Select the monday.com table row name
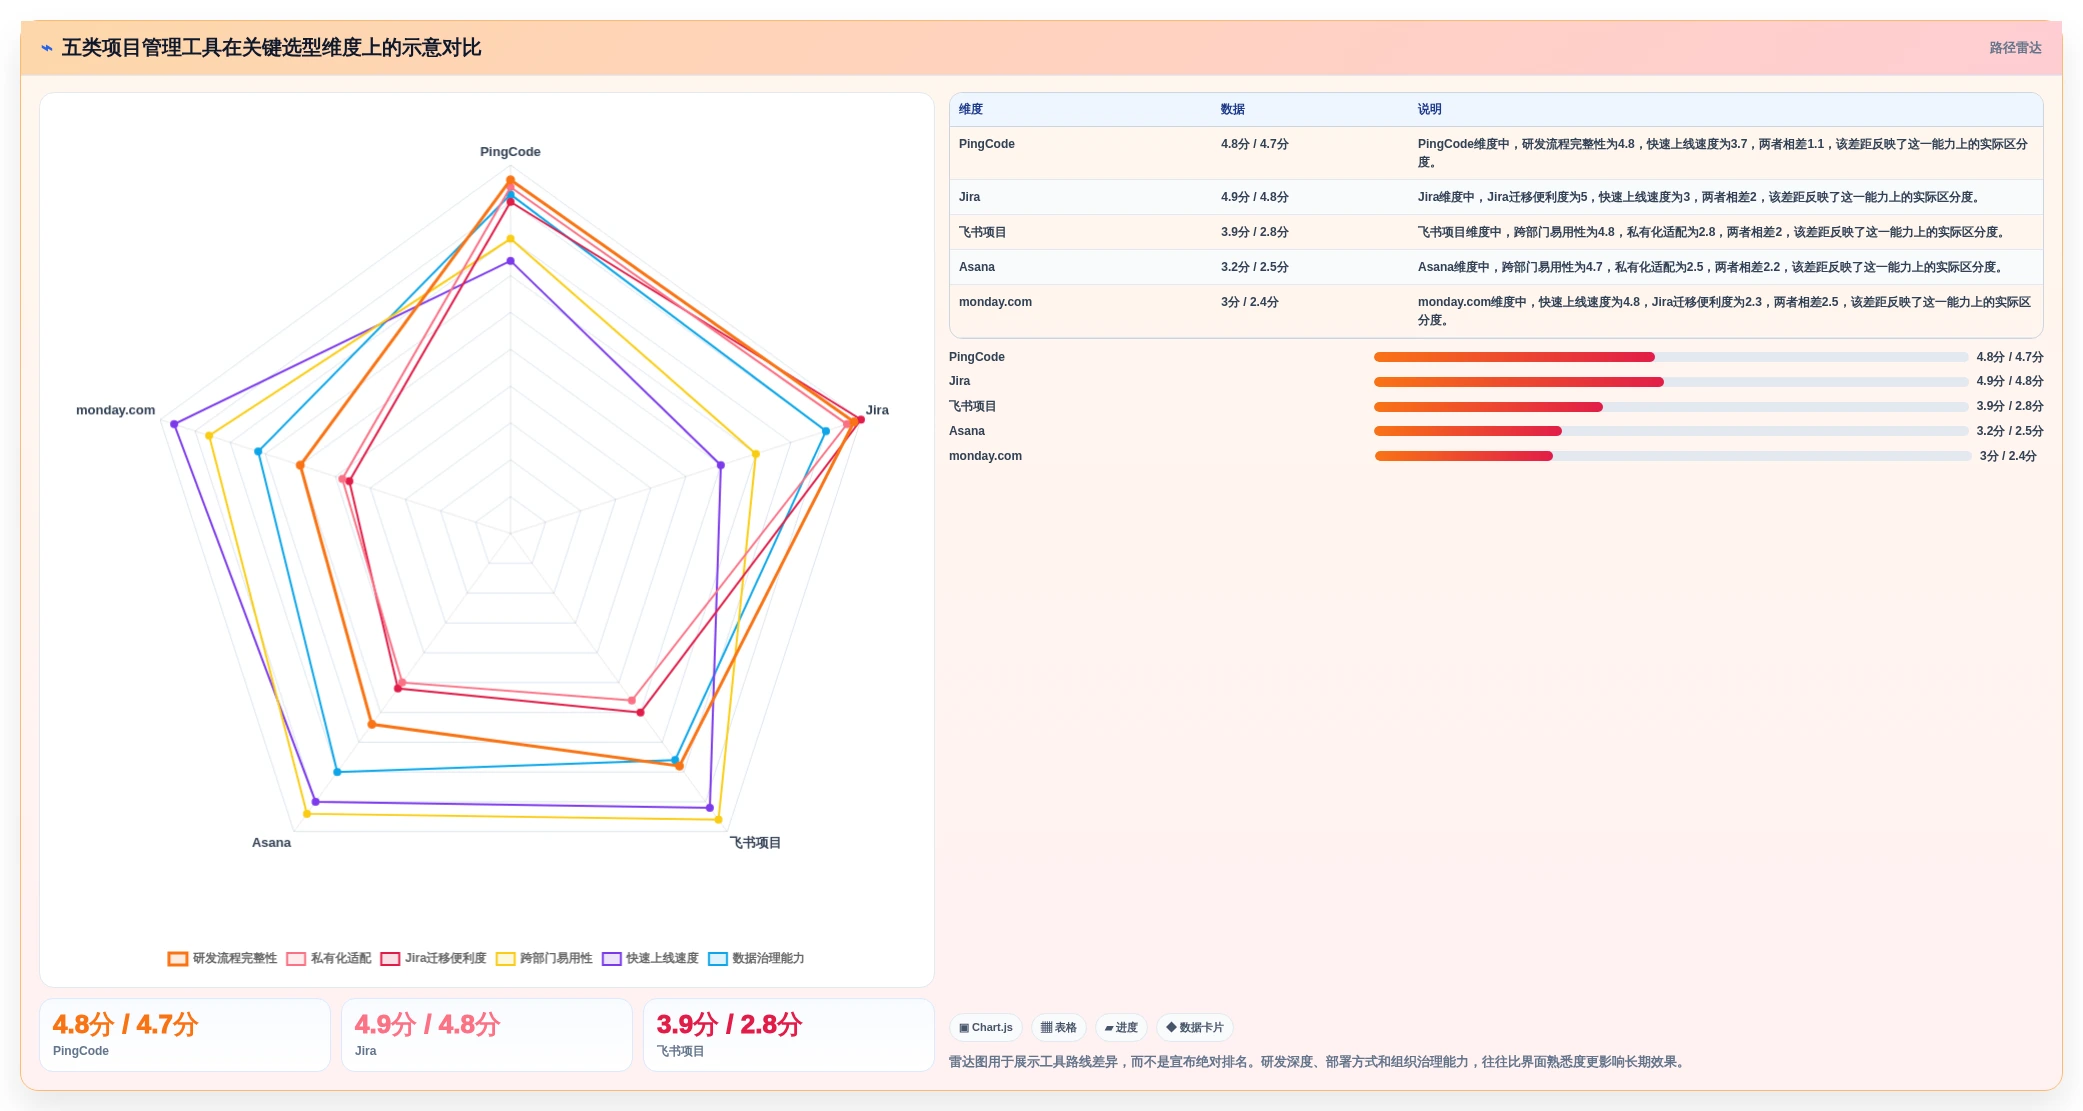Image resolution: width=2083 pixels, height=1111 pixels. pos(995,302)
